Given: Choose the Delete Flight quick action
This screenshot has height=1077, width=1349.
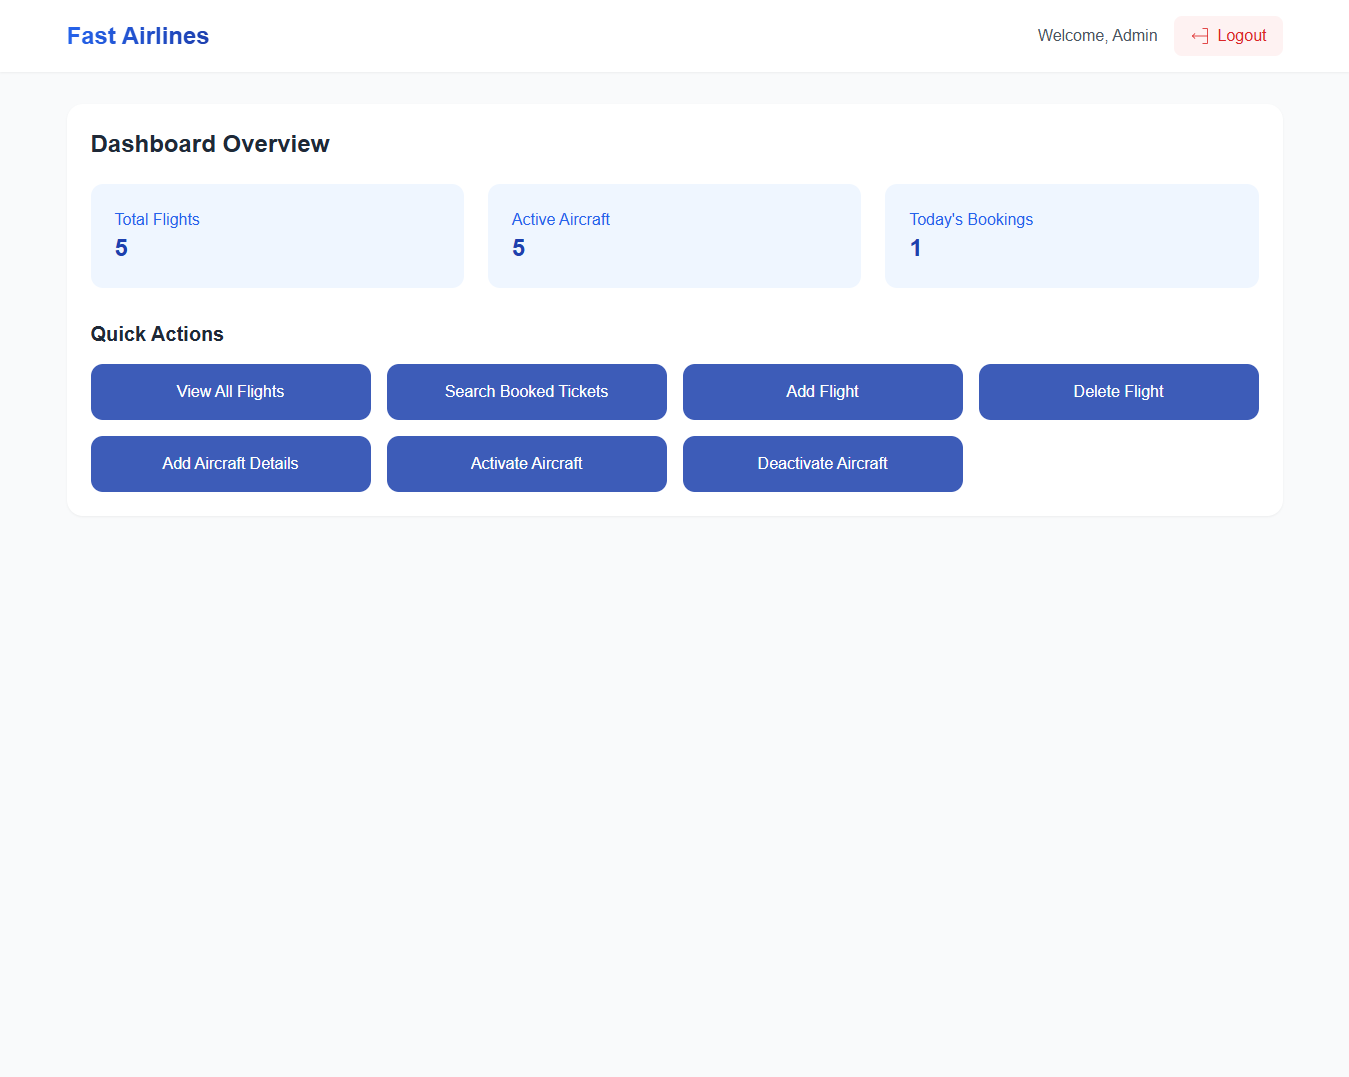Looking at the screenshot, I should (1118, 392).
